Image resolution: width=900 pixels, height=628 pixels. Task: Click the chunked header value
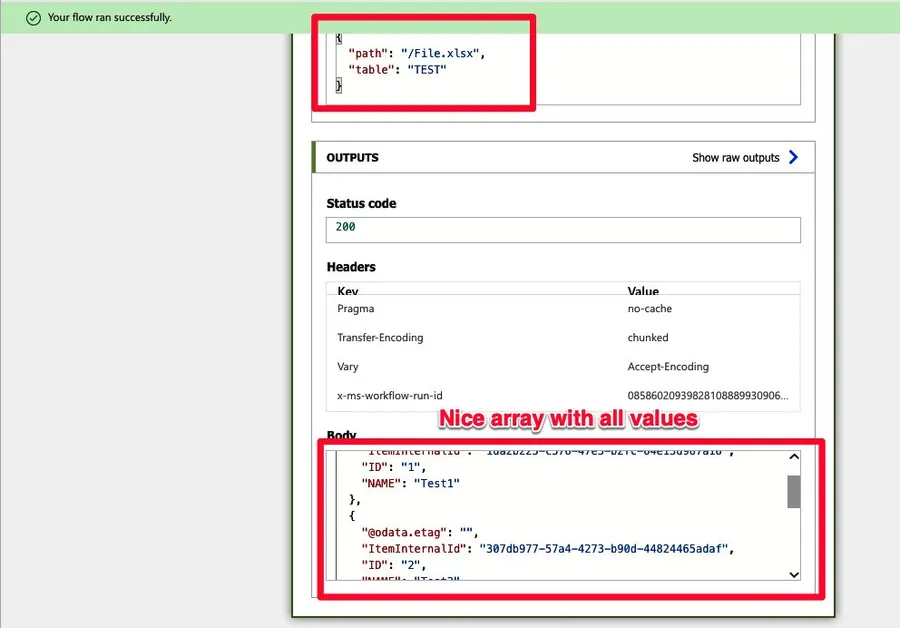pos(648,338)
